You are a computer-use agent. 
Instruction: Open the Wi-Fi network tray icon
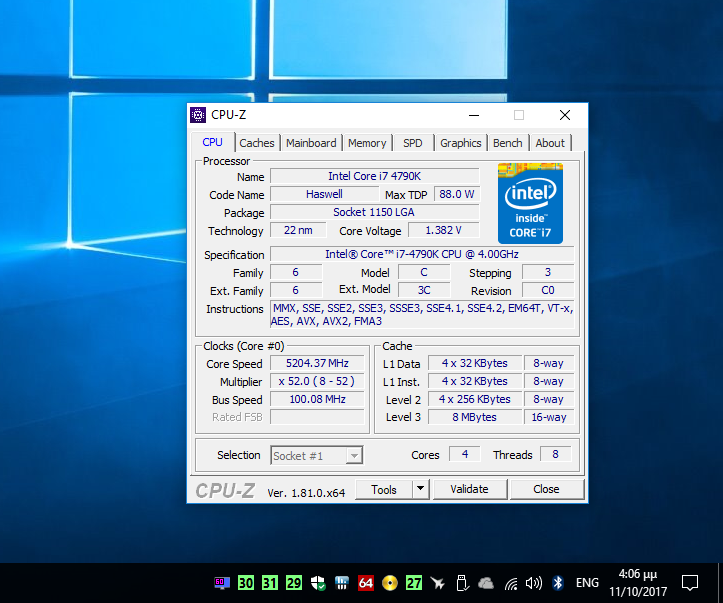click(x=510, y=584)
